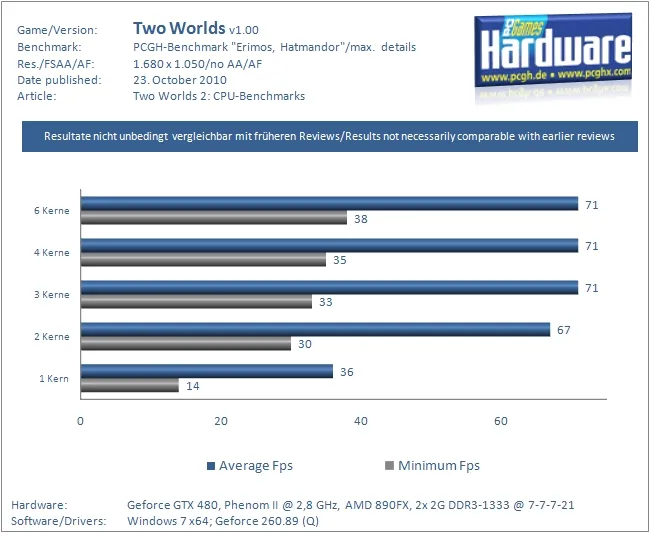Click 'Two Worlds 2: CPU-Benchmarks' article title
This screenshot has width=650, height=533.
[x=219, y=96]
